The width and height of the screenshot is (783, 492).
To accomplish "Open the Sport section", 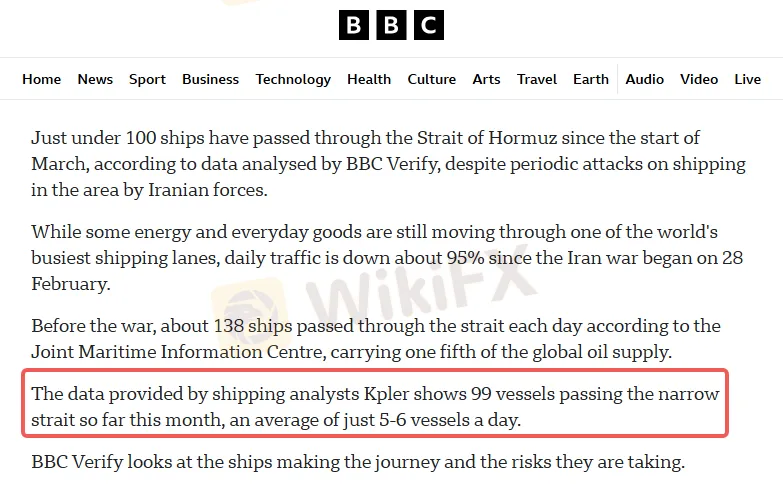I will click(x=147, y=79).
